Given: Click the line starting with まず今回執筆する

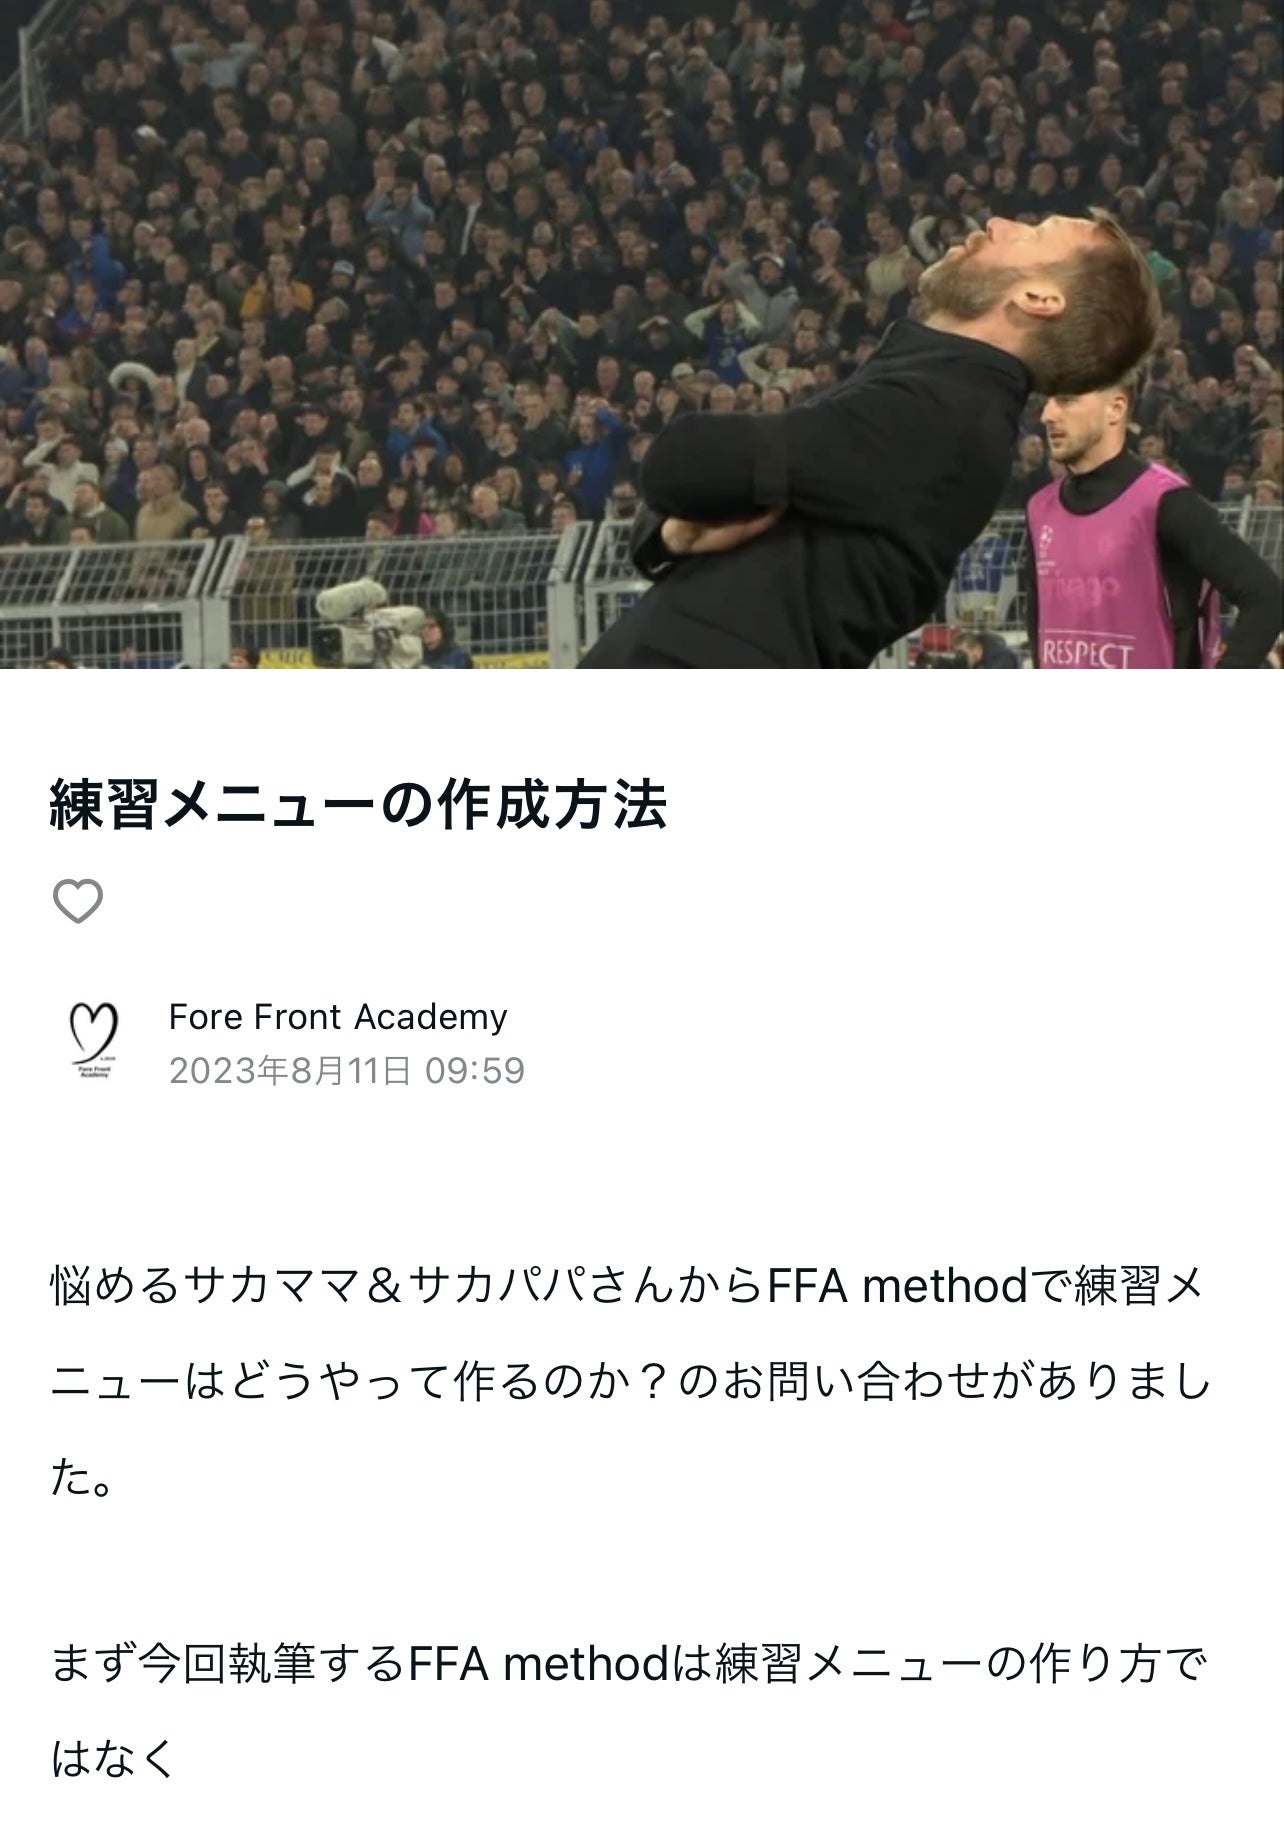Looking at the screenshot, I should click(630, 1665).
